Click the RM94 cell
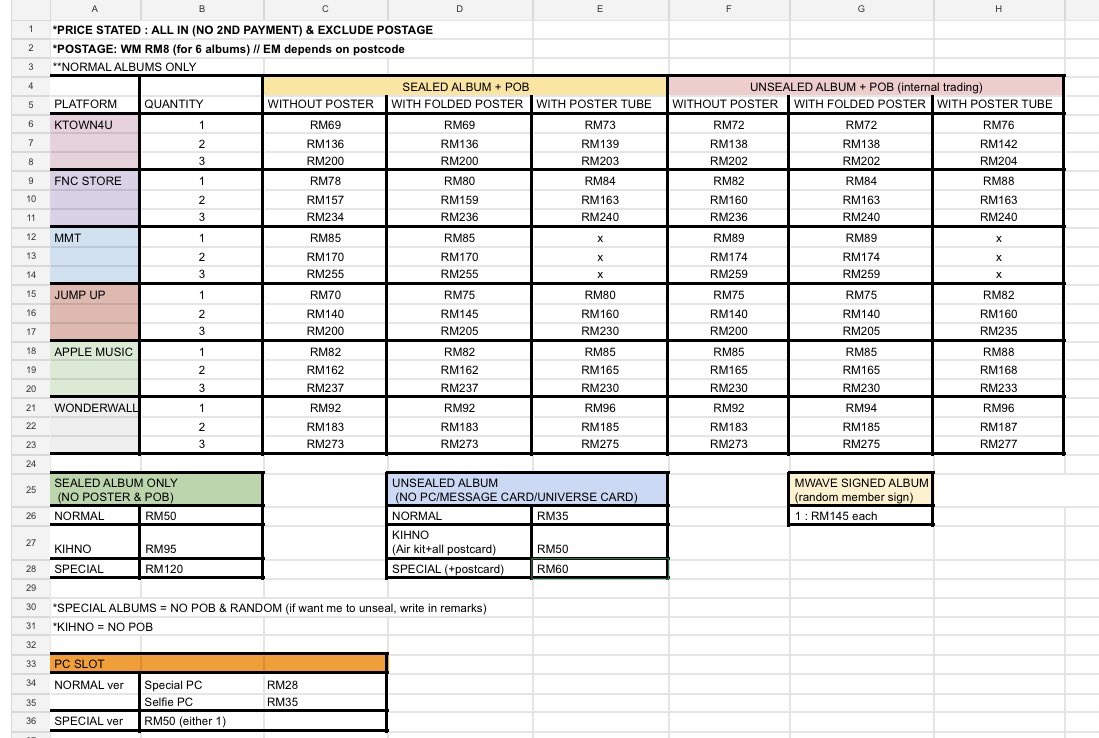The image size is (1099, 738). (861, 408)
